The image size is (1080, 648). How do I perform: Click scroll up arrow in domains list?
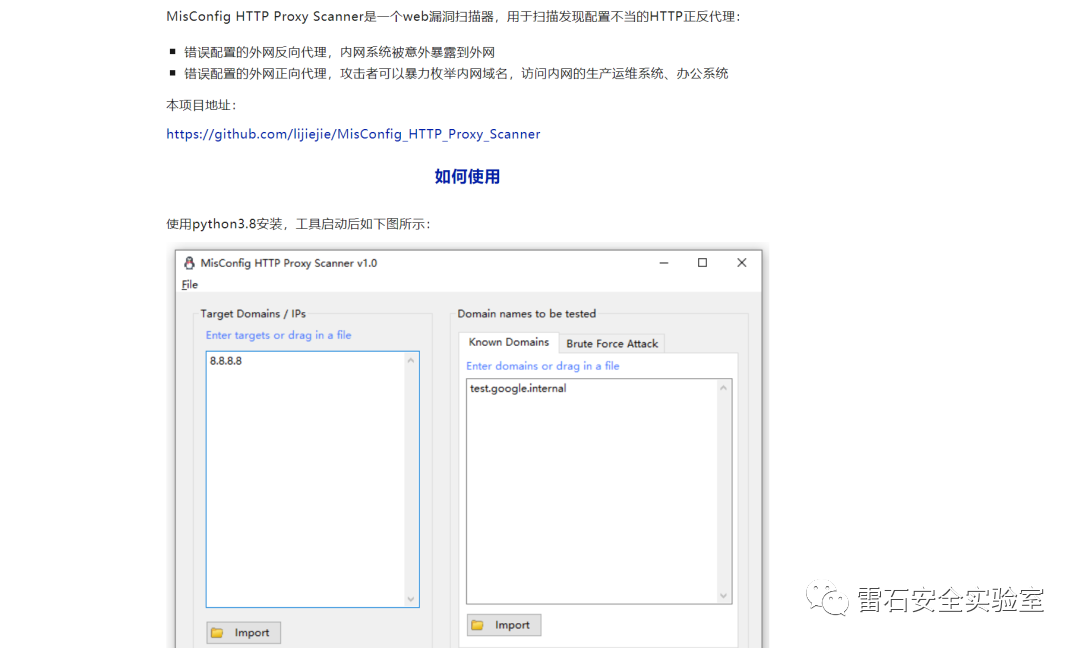[723, 388]
